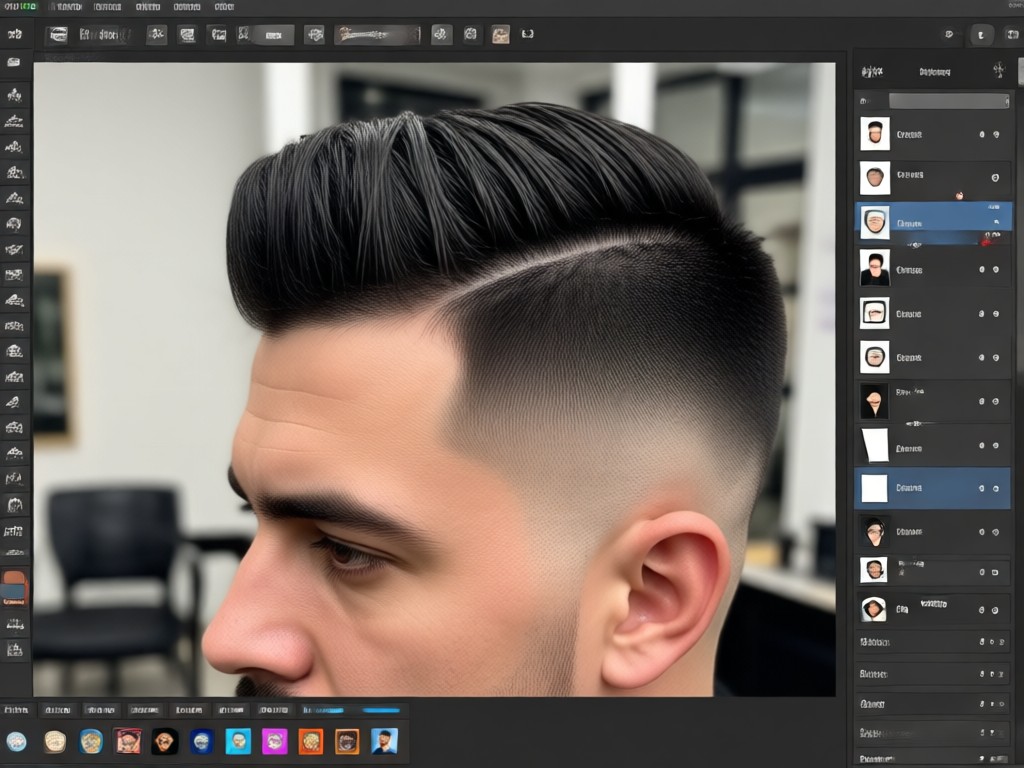The image size is (1024, 768).
Task: Select layer showing person in black clothing
Action: [x=933, y=269]
